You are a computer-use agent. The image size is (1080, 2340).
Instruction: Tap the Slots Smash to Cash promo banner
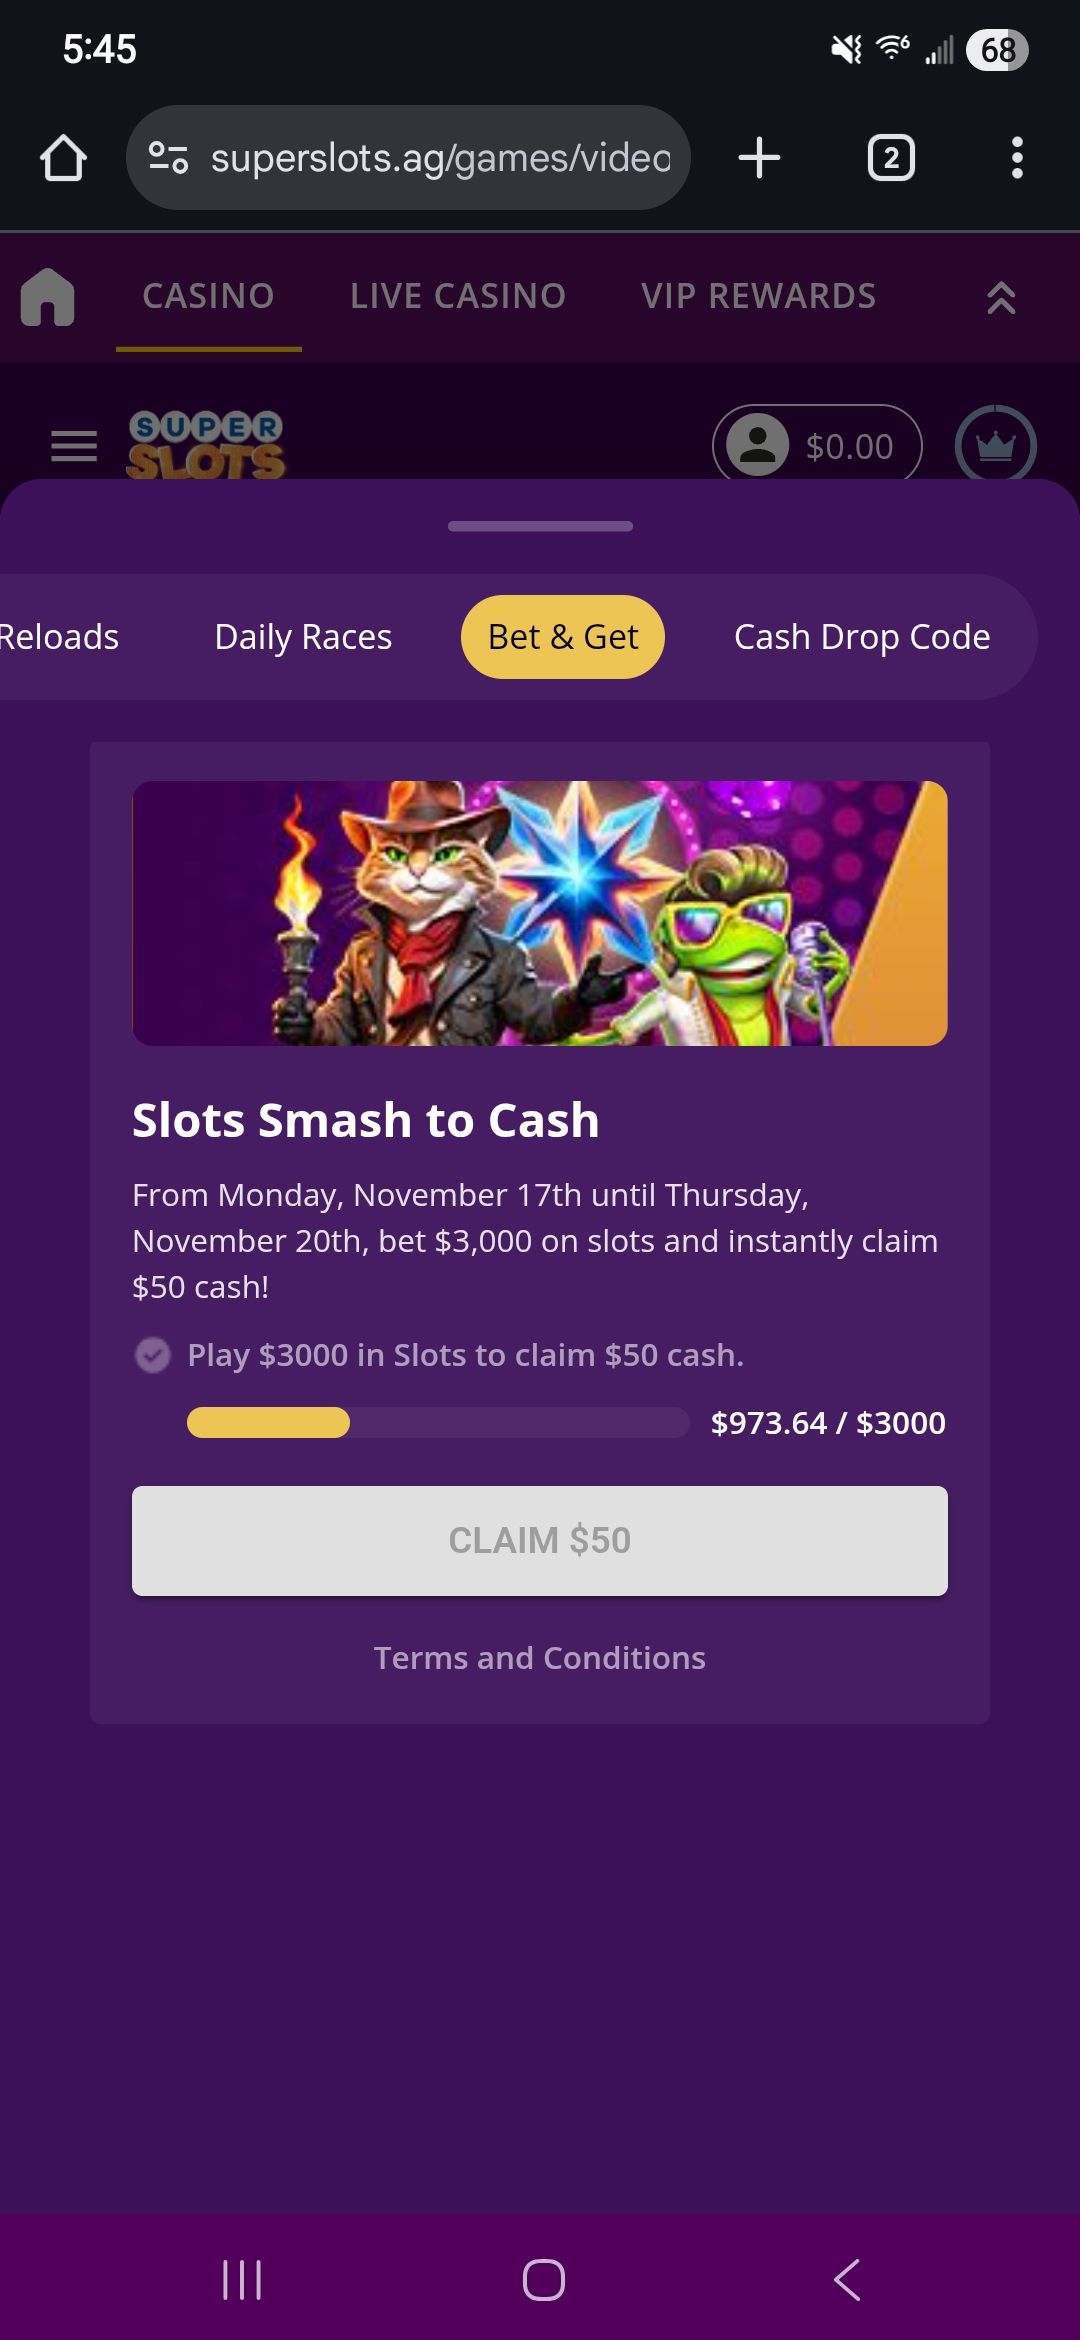[x=540, y=913]
